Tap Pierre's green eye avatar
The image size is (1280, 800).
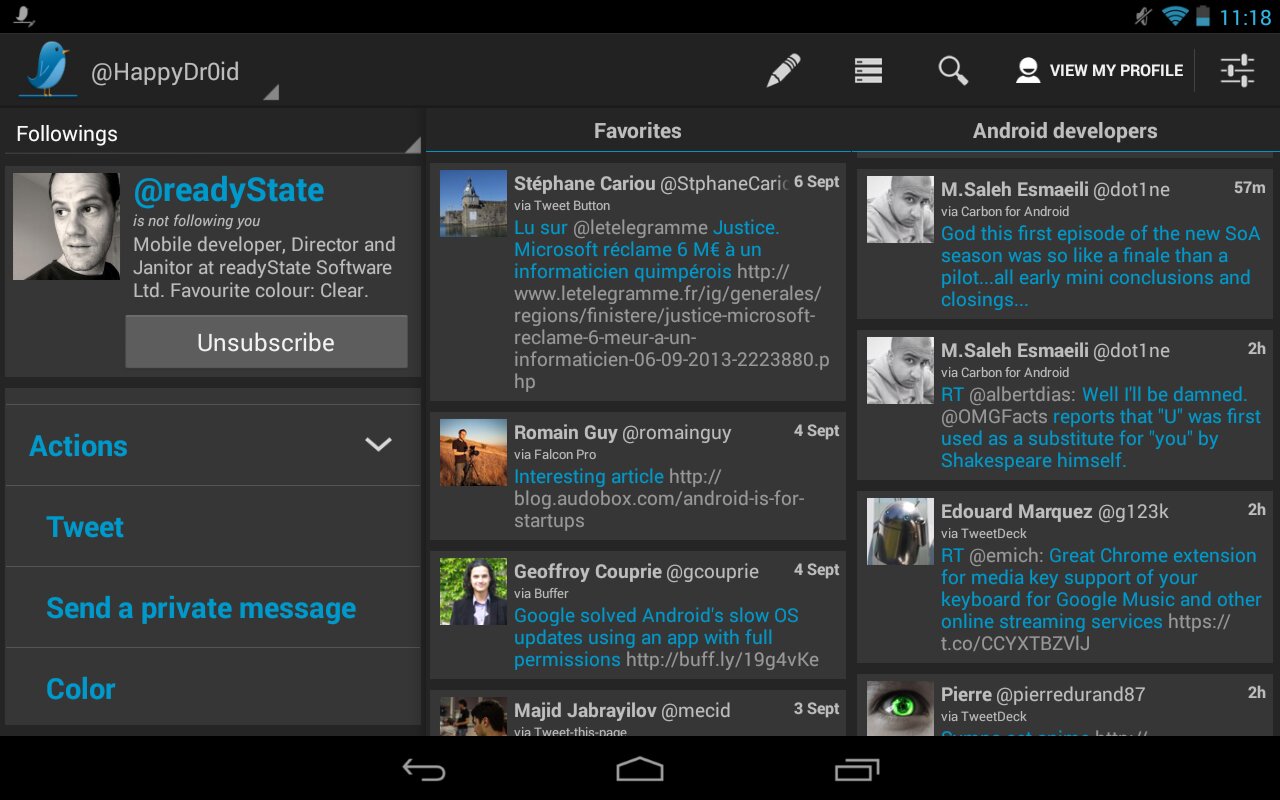click(x=900, y=709)
